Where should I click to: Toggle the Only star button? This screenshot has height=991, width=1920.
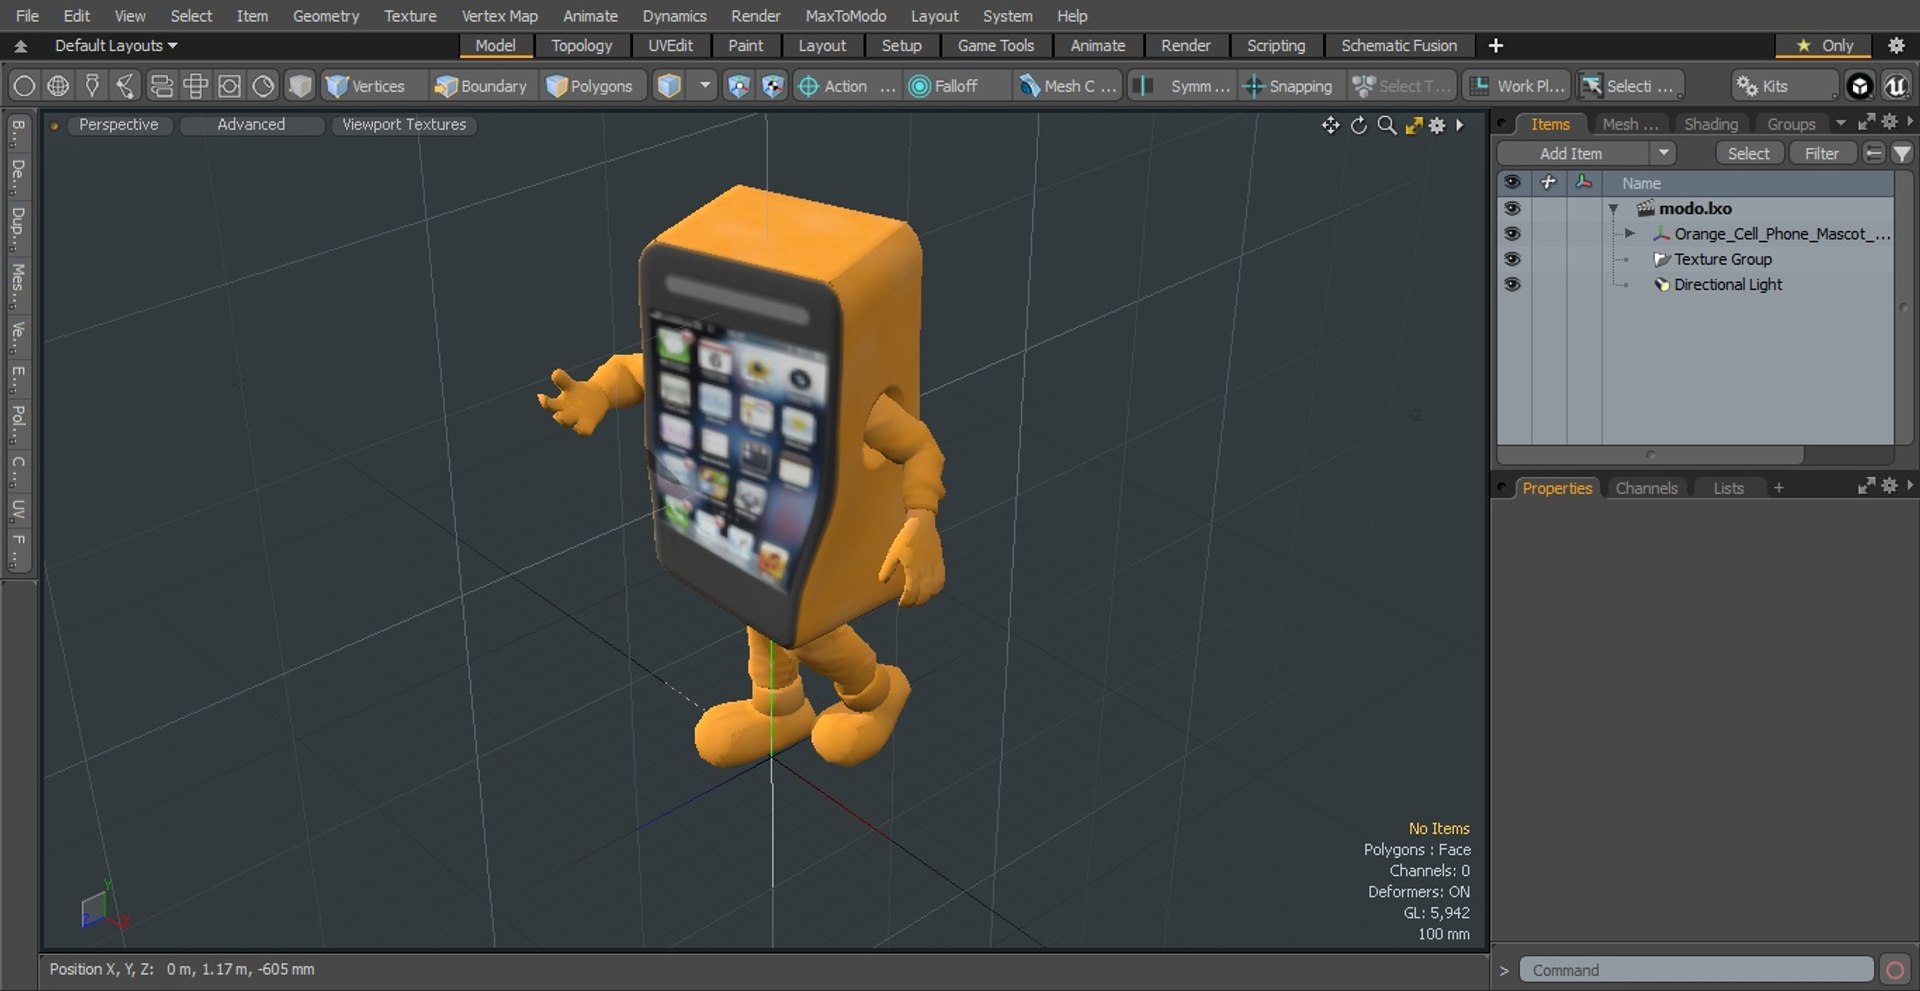coord(1825,45)
